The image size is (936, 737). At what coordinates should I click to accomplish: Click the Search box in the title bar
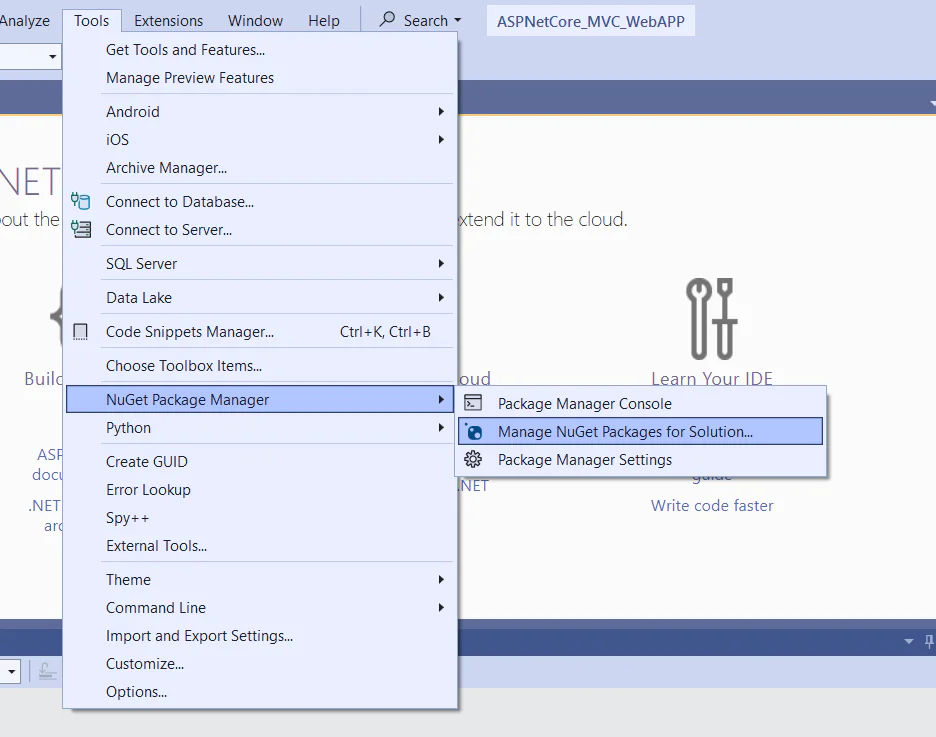[x=421, y=20]
